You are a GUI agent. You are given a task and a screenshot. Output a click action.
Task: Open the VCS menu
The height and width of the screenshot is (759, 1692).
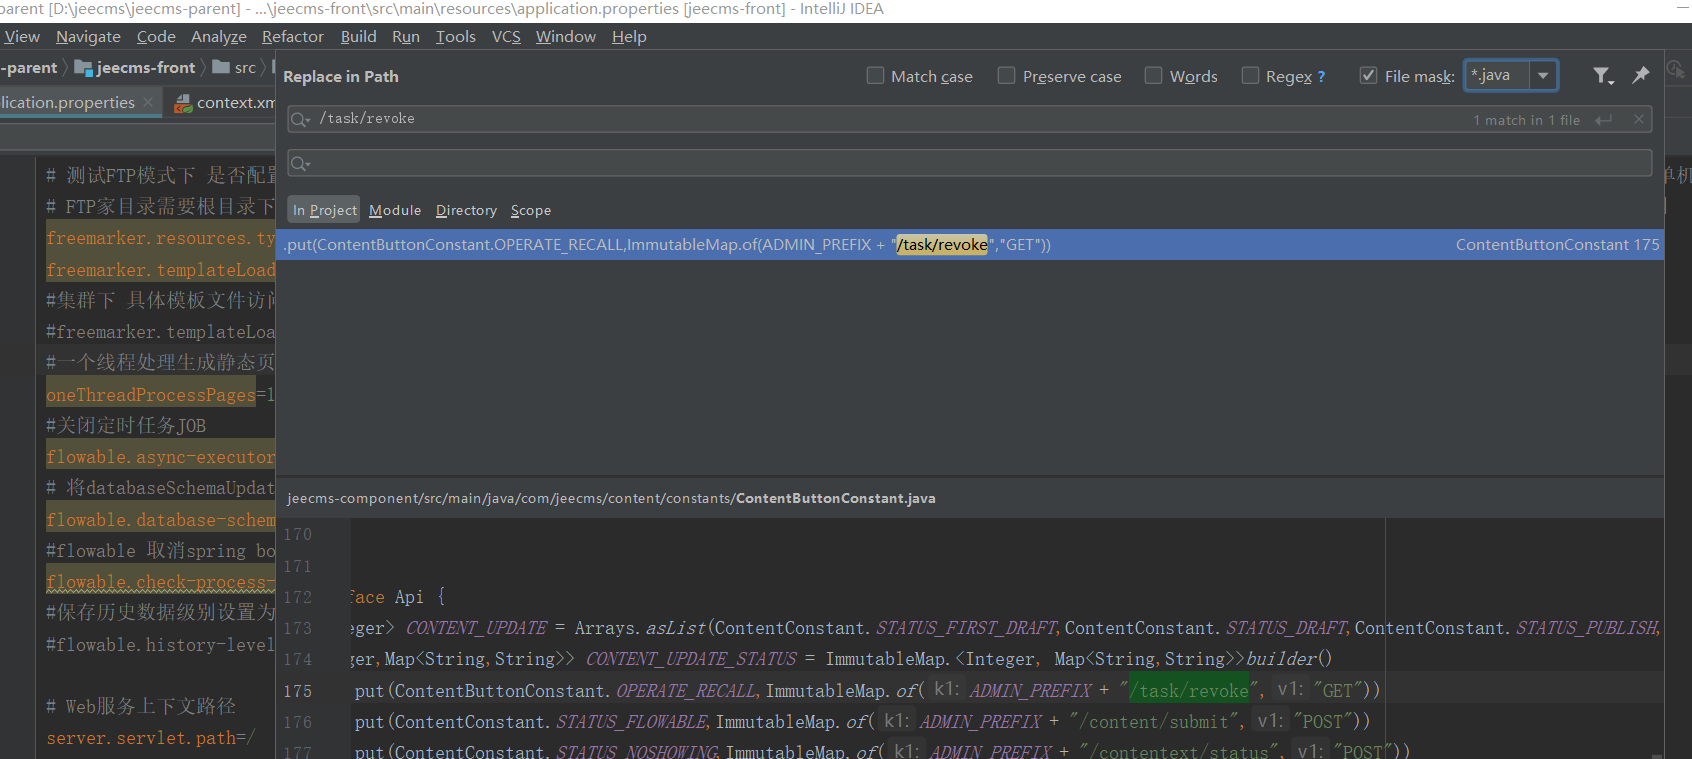pos(506,37)
